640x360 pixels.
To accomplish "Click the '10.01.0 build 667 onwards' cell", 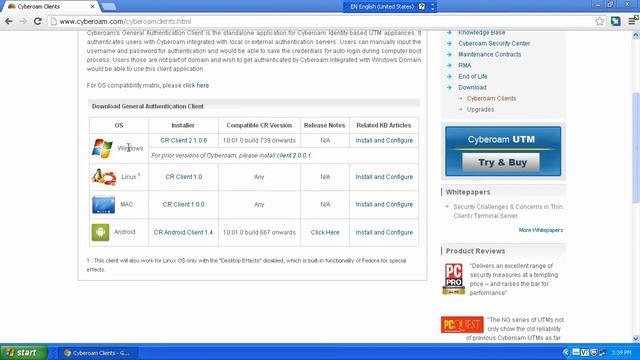I will [259, 232].
